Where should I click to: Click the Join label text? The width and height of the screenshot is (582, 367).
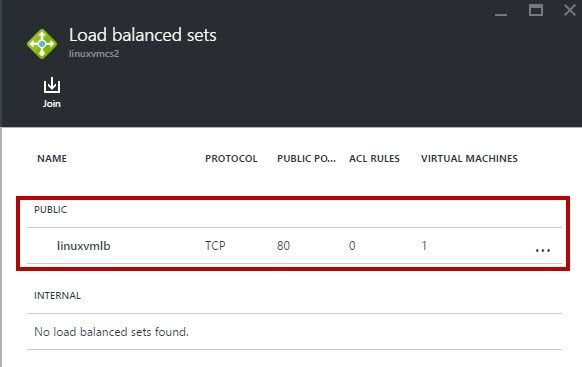(52, 104)
